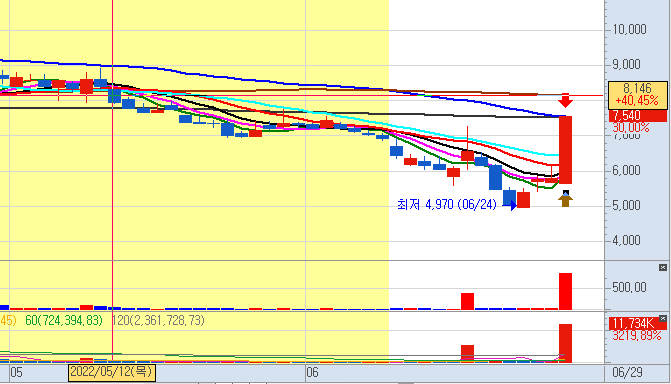671x384 pixels.
Task: Click the 5,000 price axis label
Action: click(626, 205)
